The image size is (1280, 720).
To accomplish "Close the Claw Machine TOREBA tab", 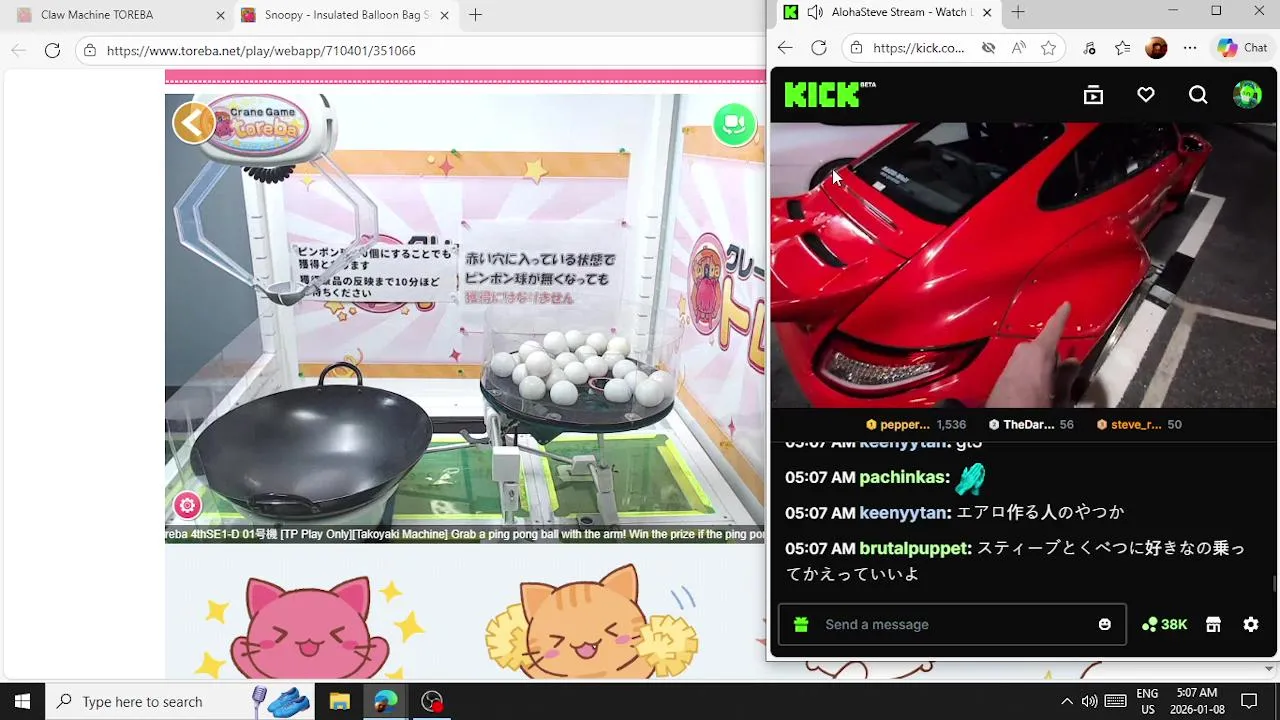I will tap(220, 15).
